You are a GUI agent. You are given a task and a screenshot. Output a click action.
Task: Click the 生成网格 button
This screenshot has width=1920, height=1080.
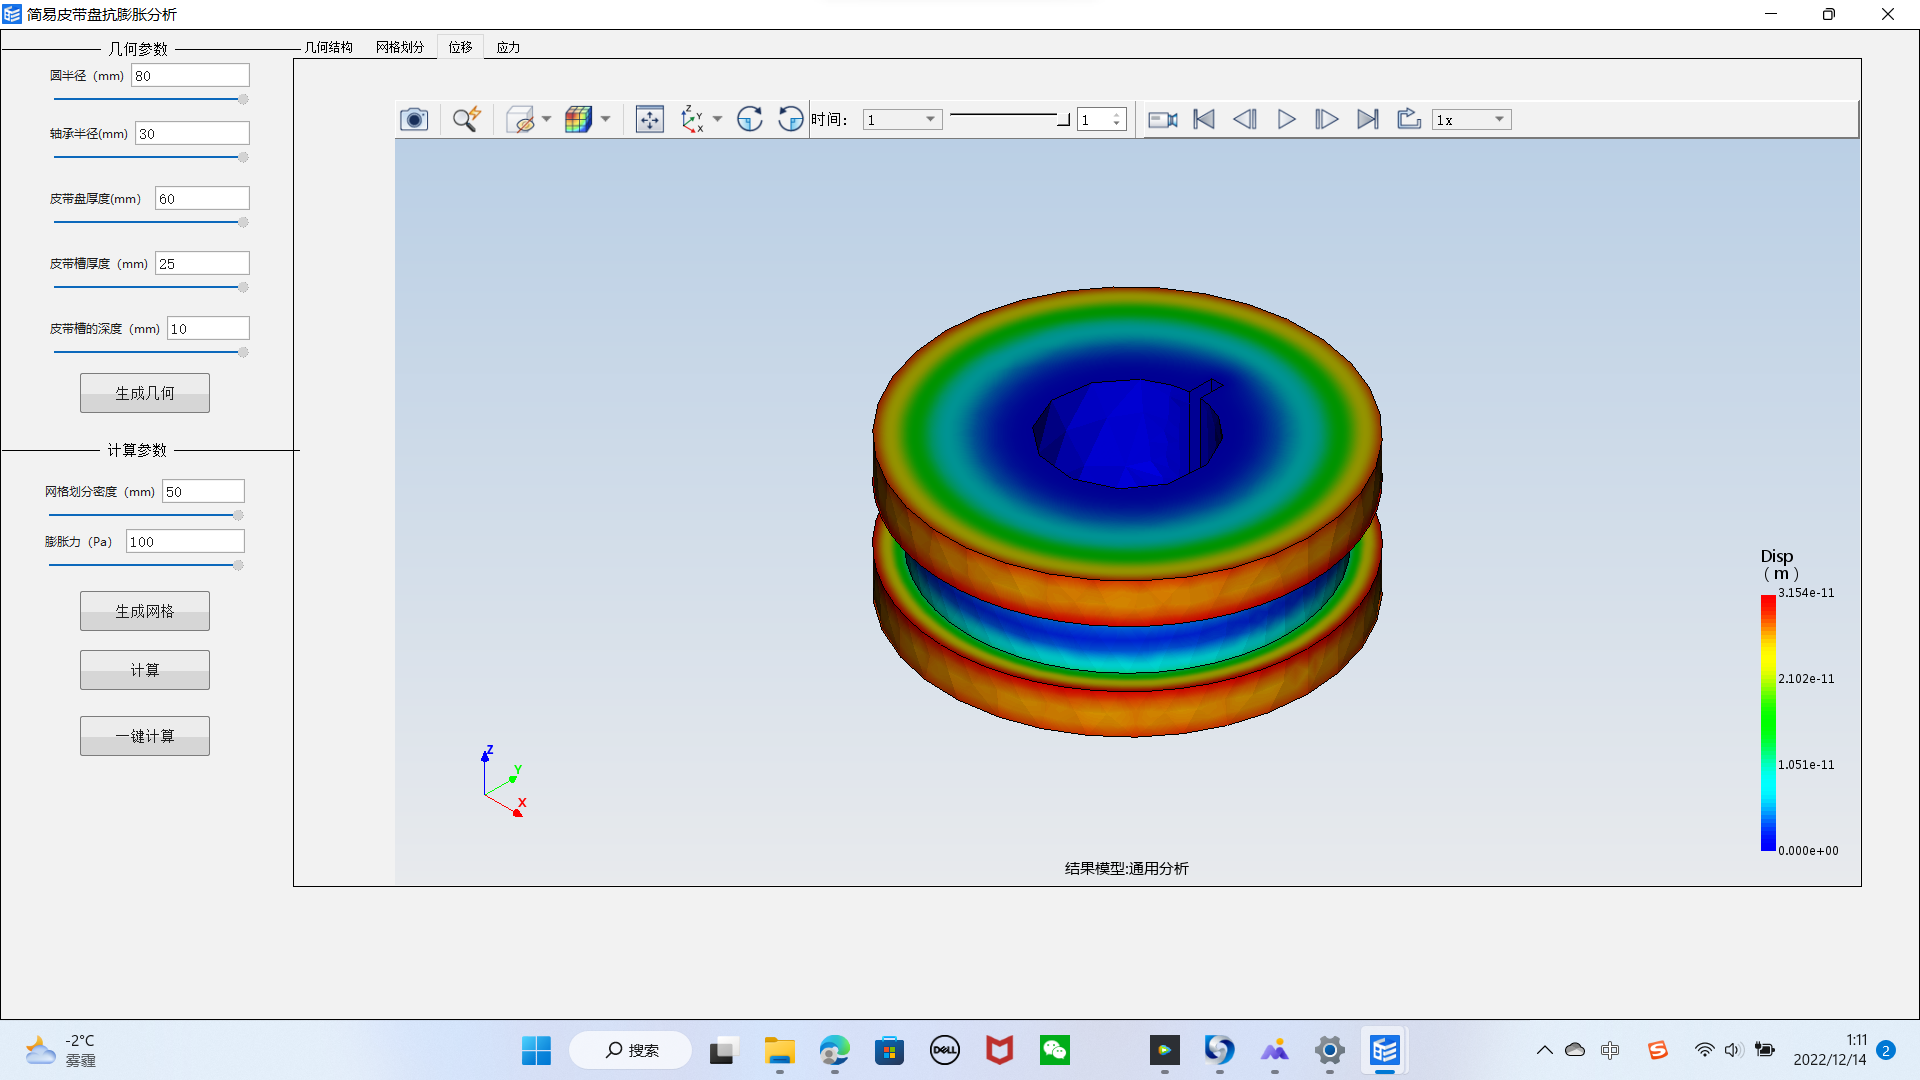click(x=145, y=611)
